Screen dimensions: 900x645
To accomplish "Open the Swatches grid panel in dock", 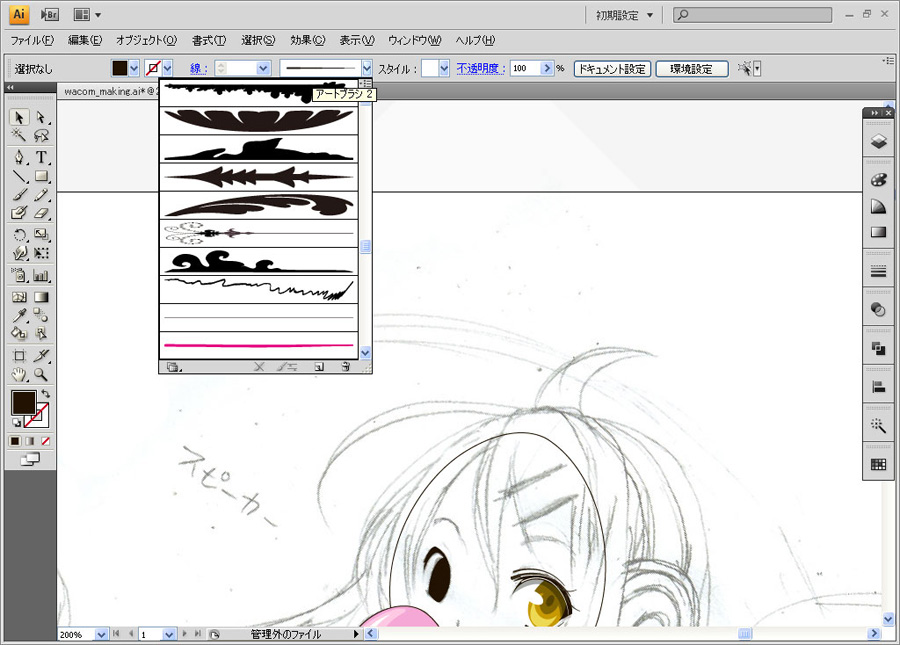I will coord(878,464).
